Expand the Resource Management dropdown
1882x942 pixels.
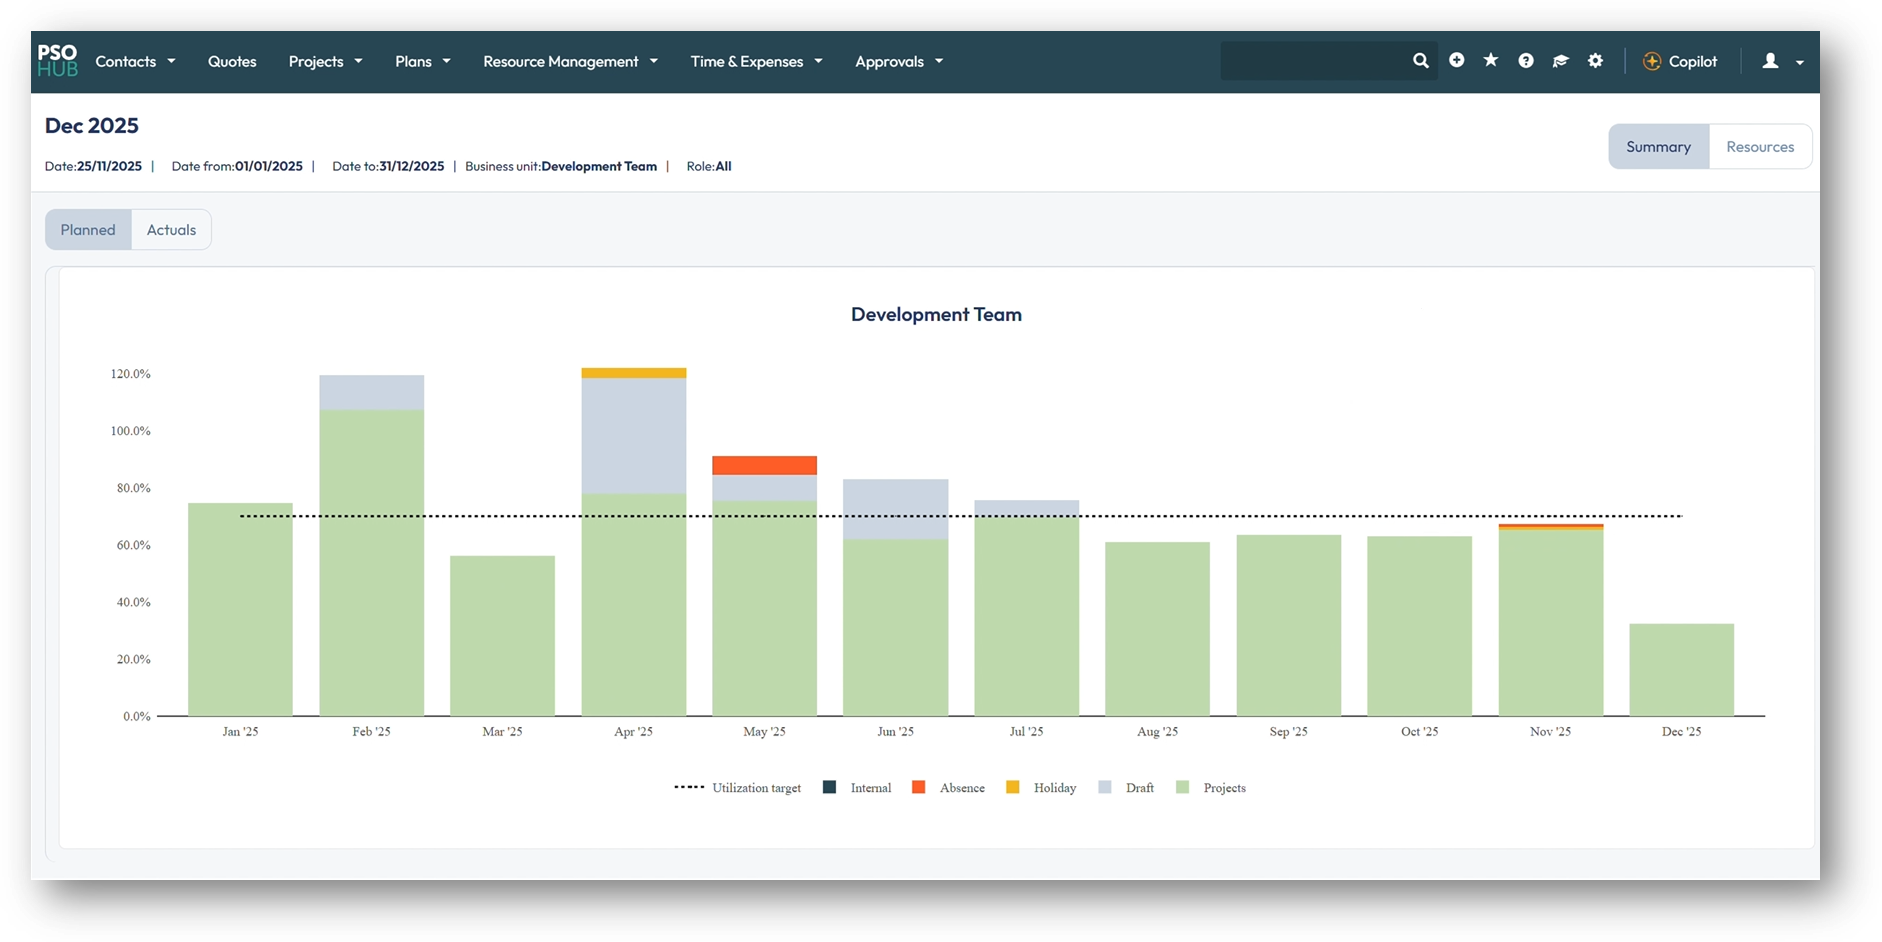pos(570,61)
